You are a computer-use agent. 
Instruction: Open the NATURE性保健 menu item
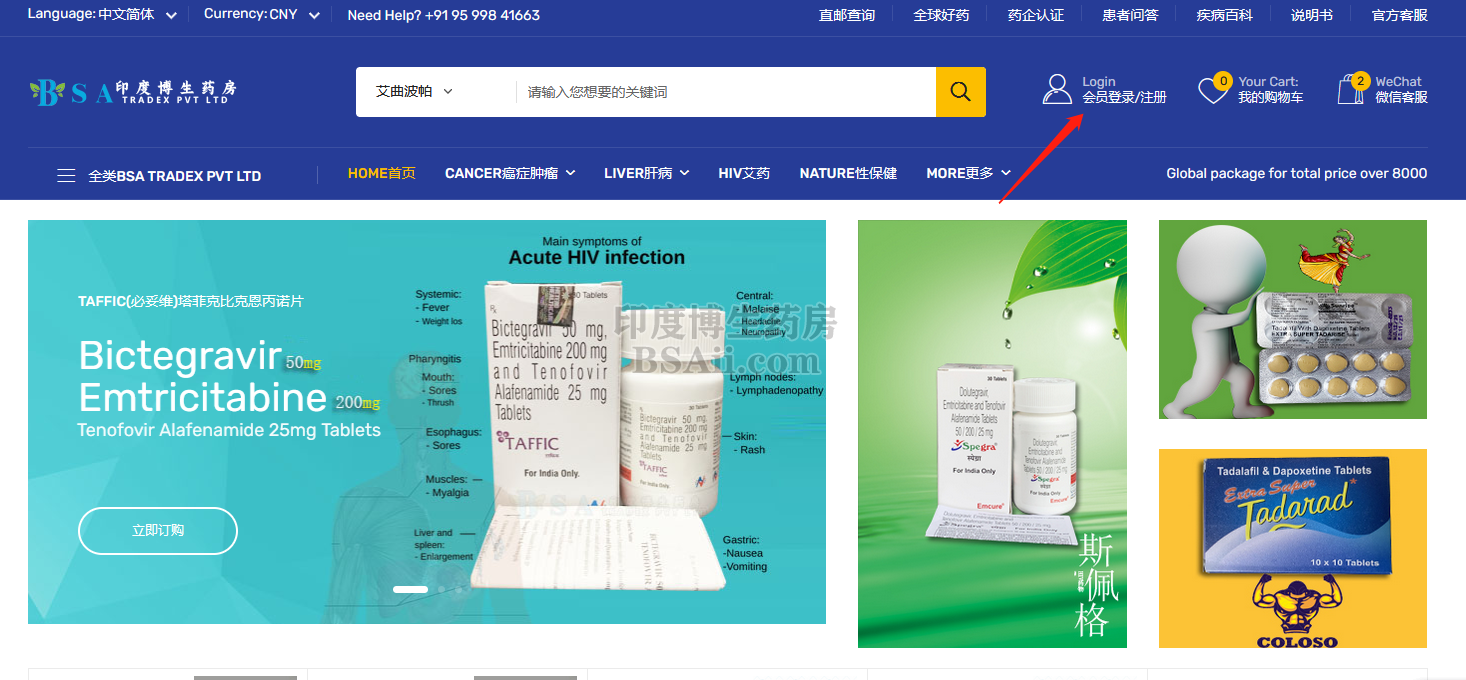(x=848, y=174)
